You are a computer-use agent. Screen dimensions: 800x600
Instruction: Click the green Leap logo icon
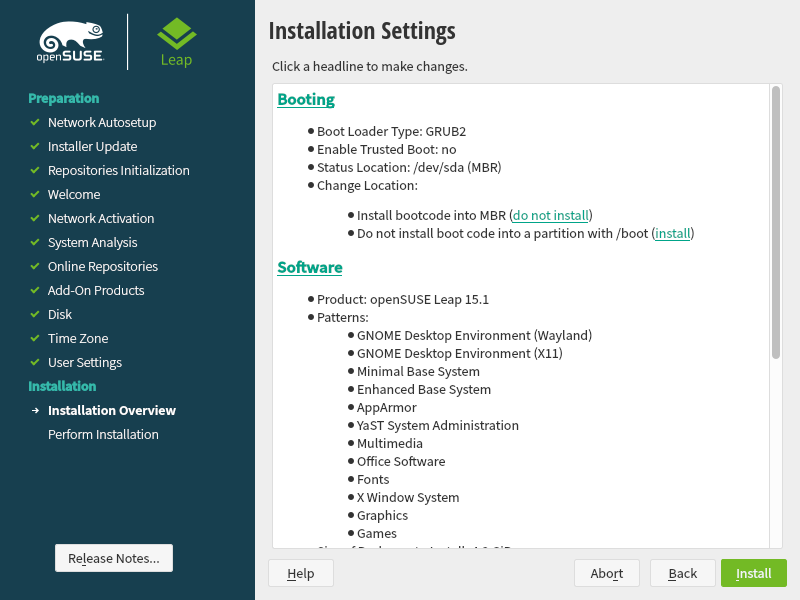click(177, 34)
